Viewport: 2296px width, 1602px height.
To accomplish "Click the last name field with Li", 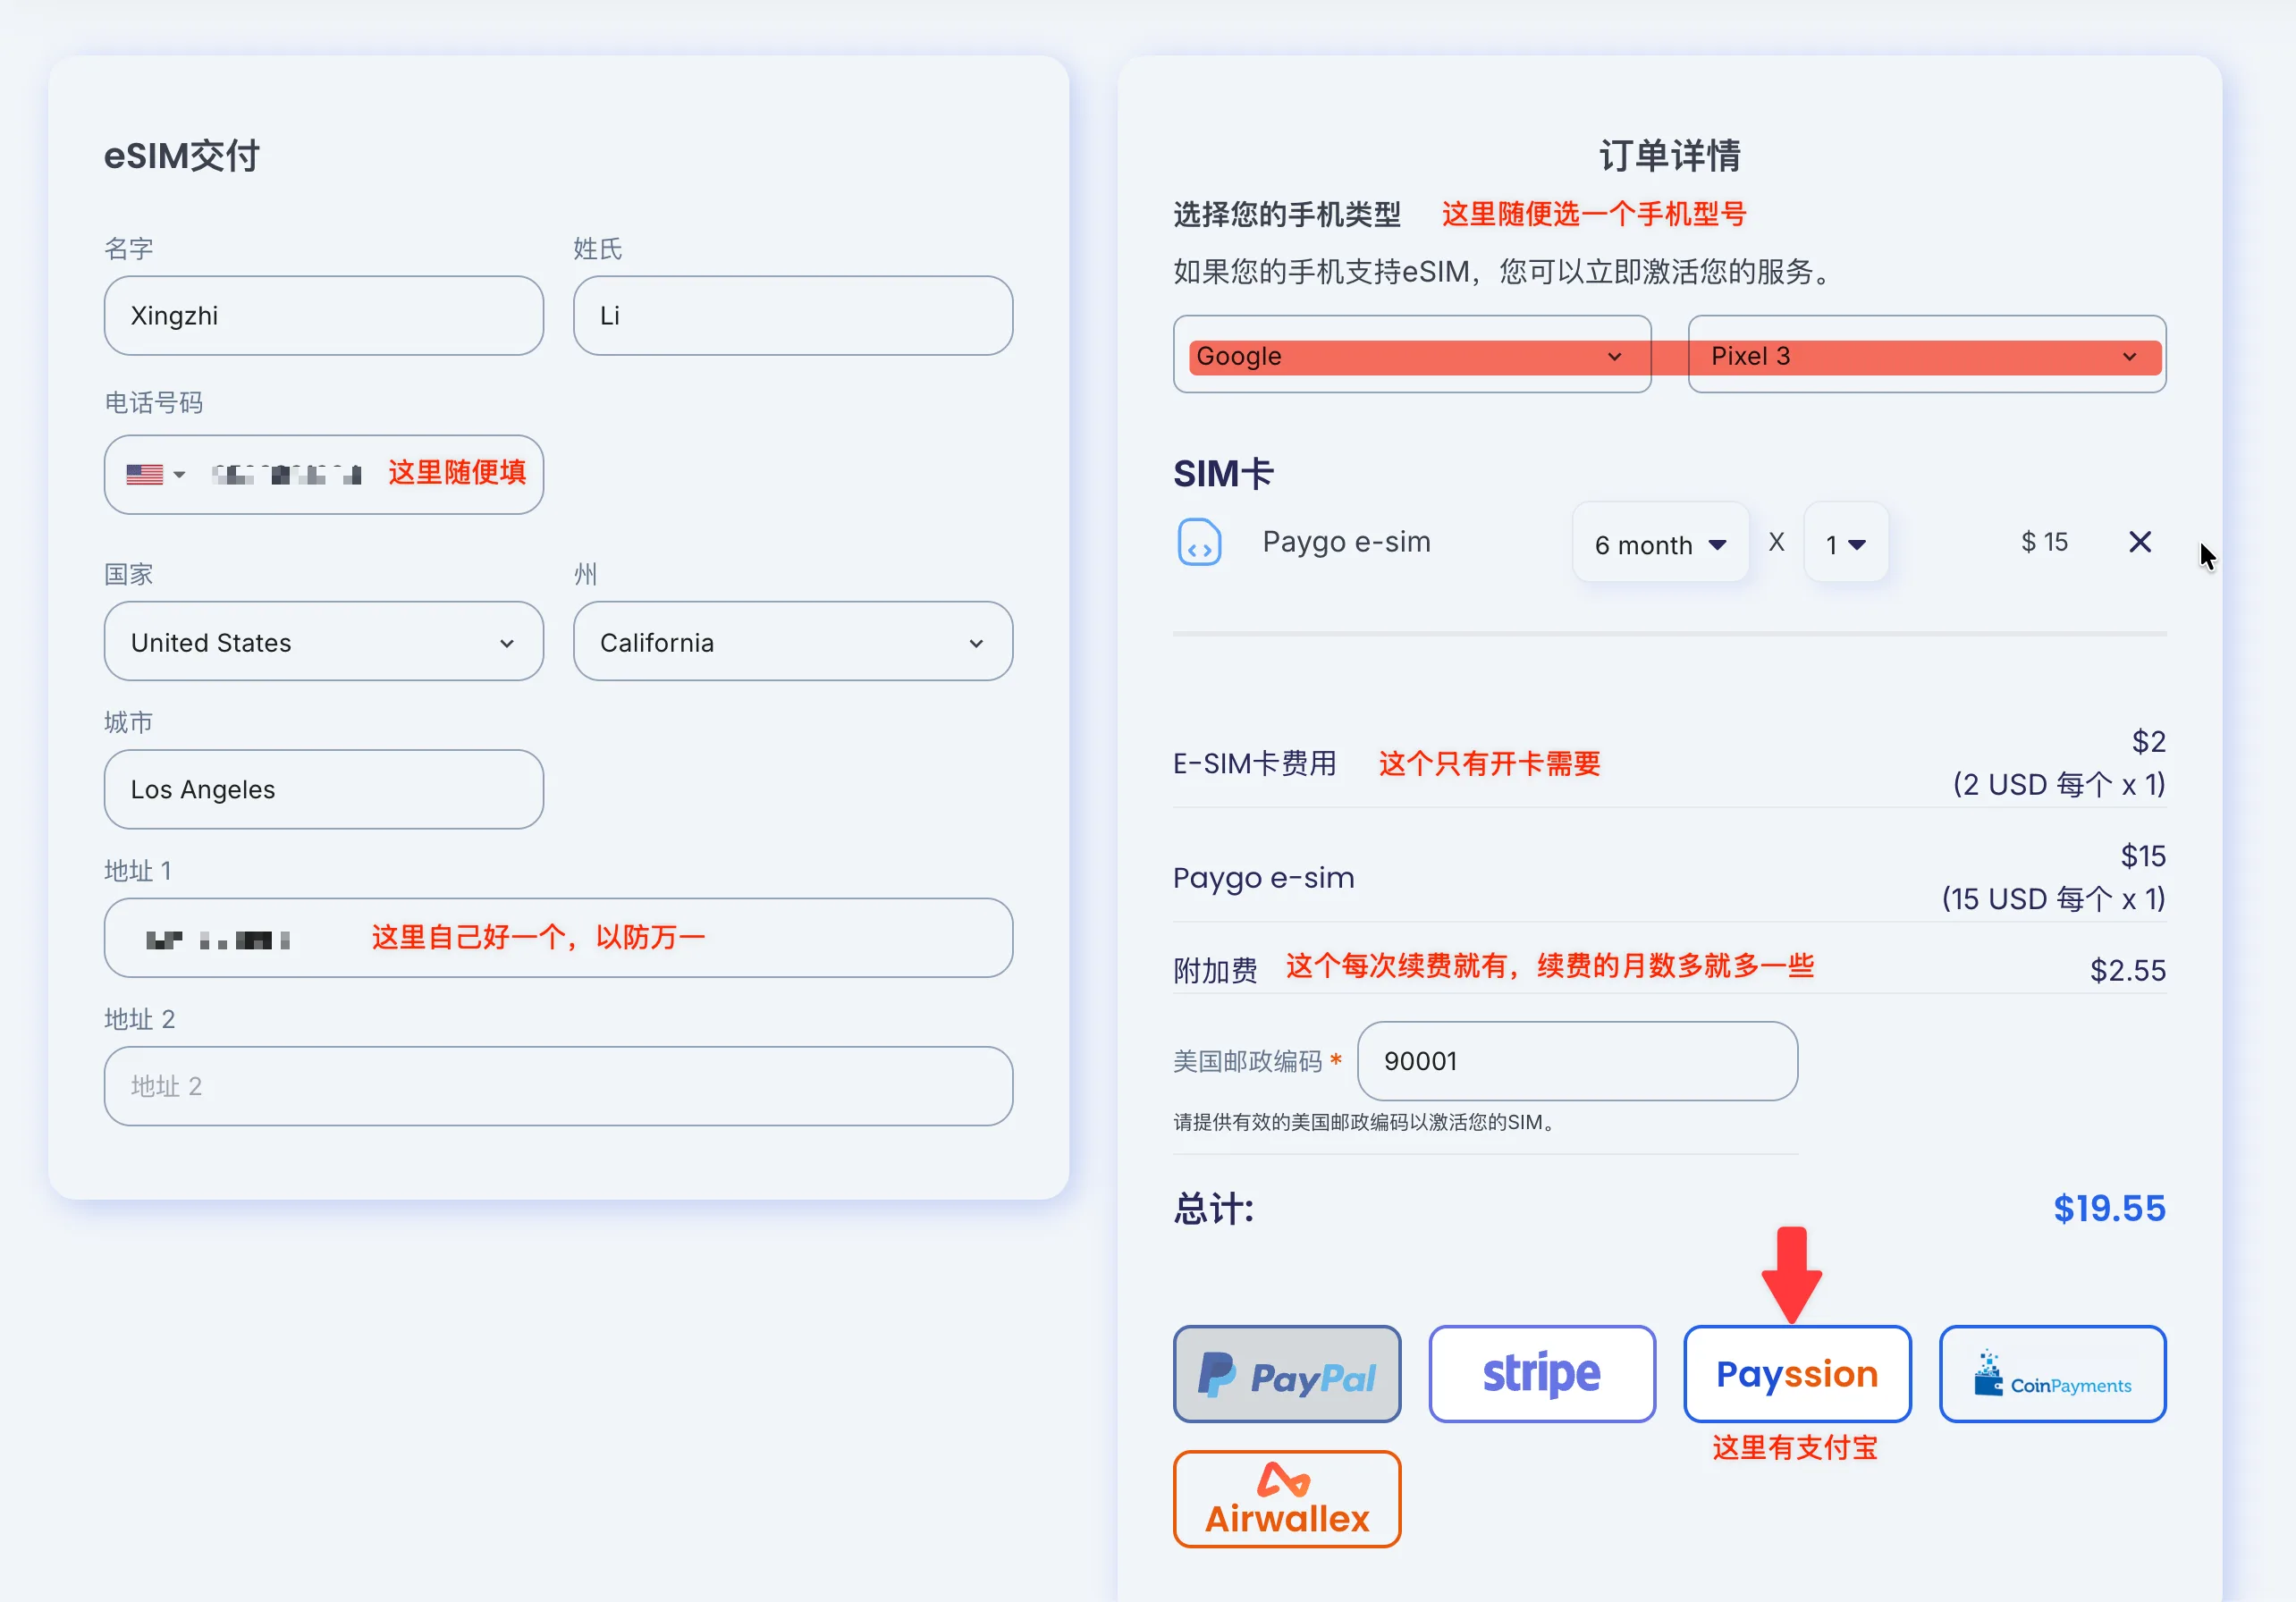I will (x=792, y=315).
